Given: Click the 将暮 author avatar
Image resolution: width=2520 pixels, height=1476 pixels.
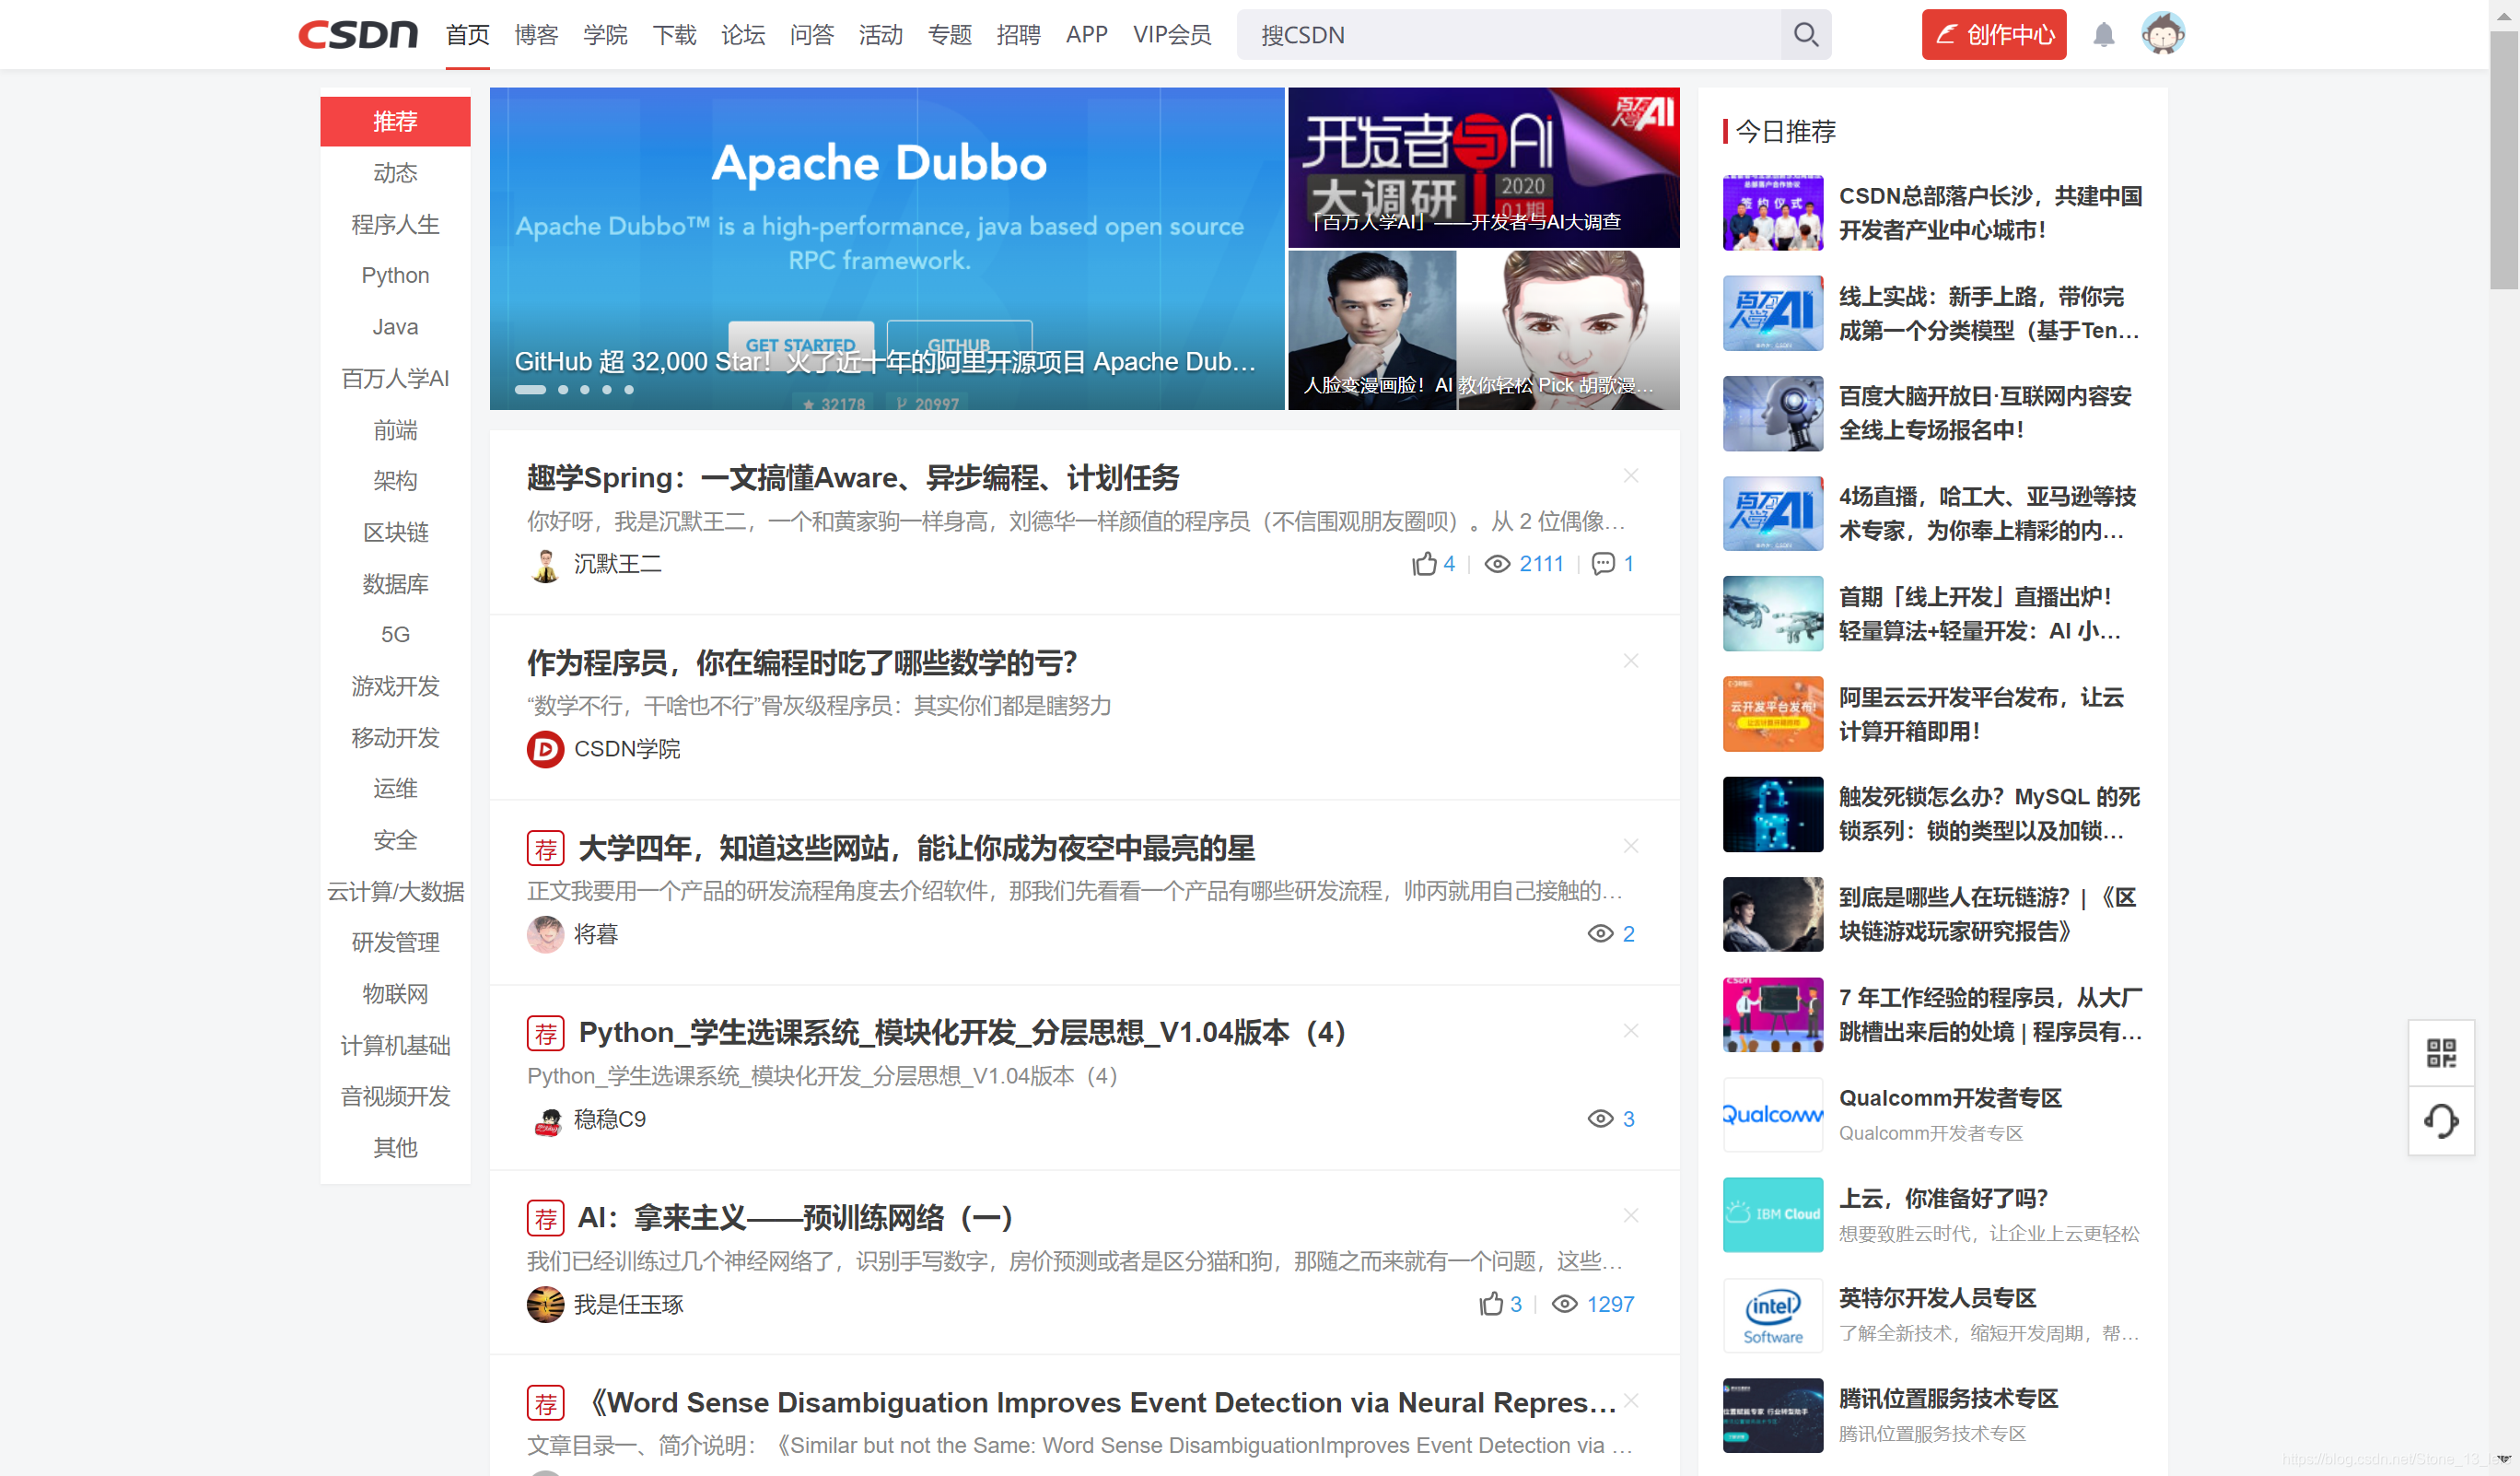Looking at the screenshot, I should tap(545, 935).
